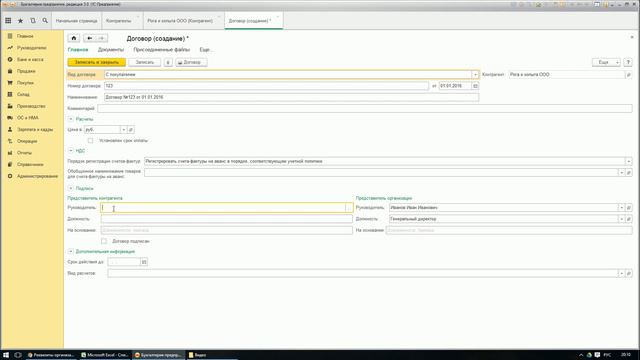
Task: Open Главное section in sidebar
Action: [25, 36]
